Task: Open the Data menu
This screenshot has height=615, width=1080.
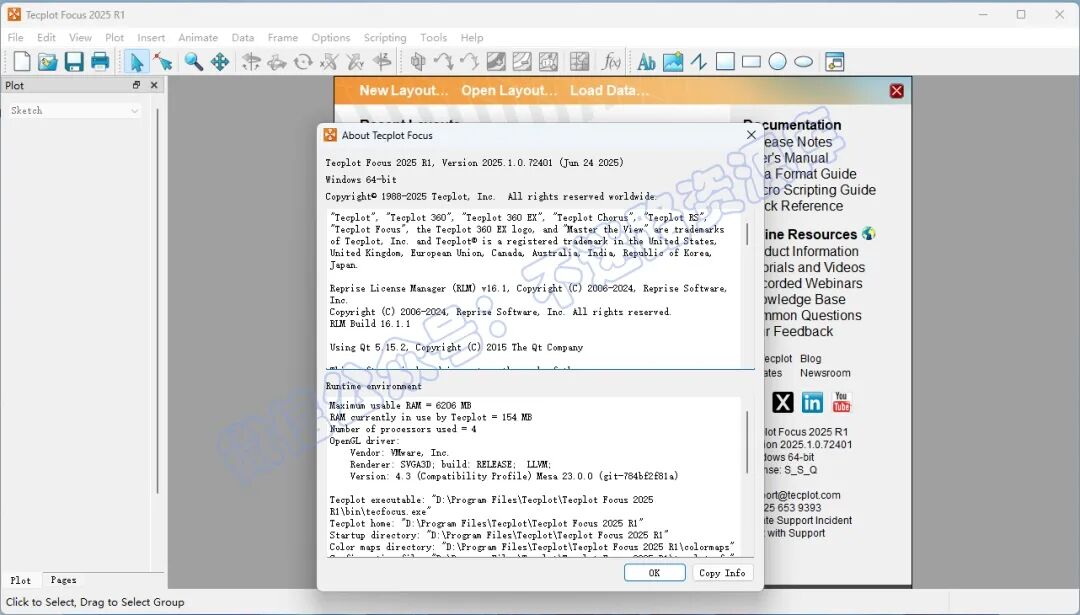Action: (242, 38)
